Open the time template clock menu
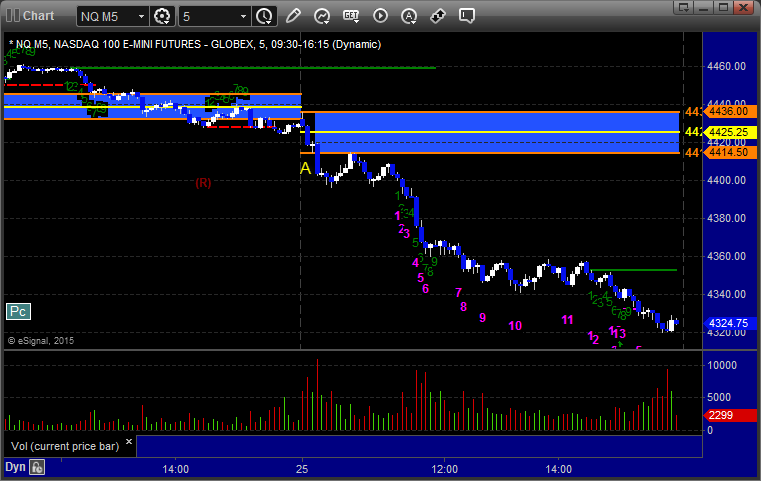The width and height of the screenshot is (761, 481). 265,16
